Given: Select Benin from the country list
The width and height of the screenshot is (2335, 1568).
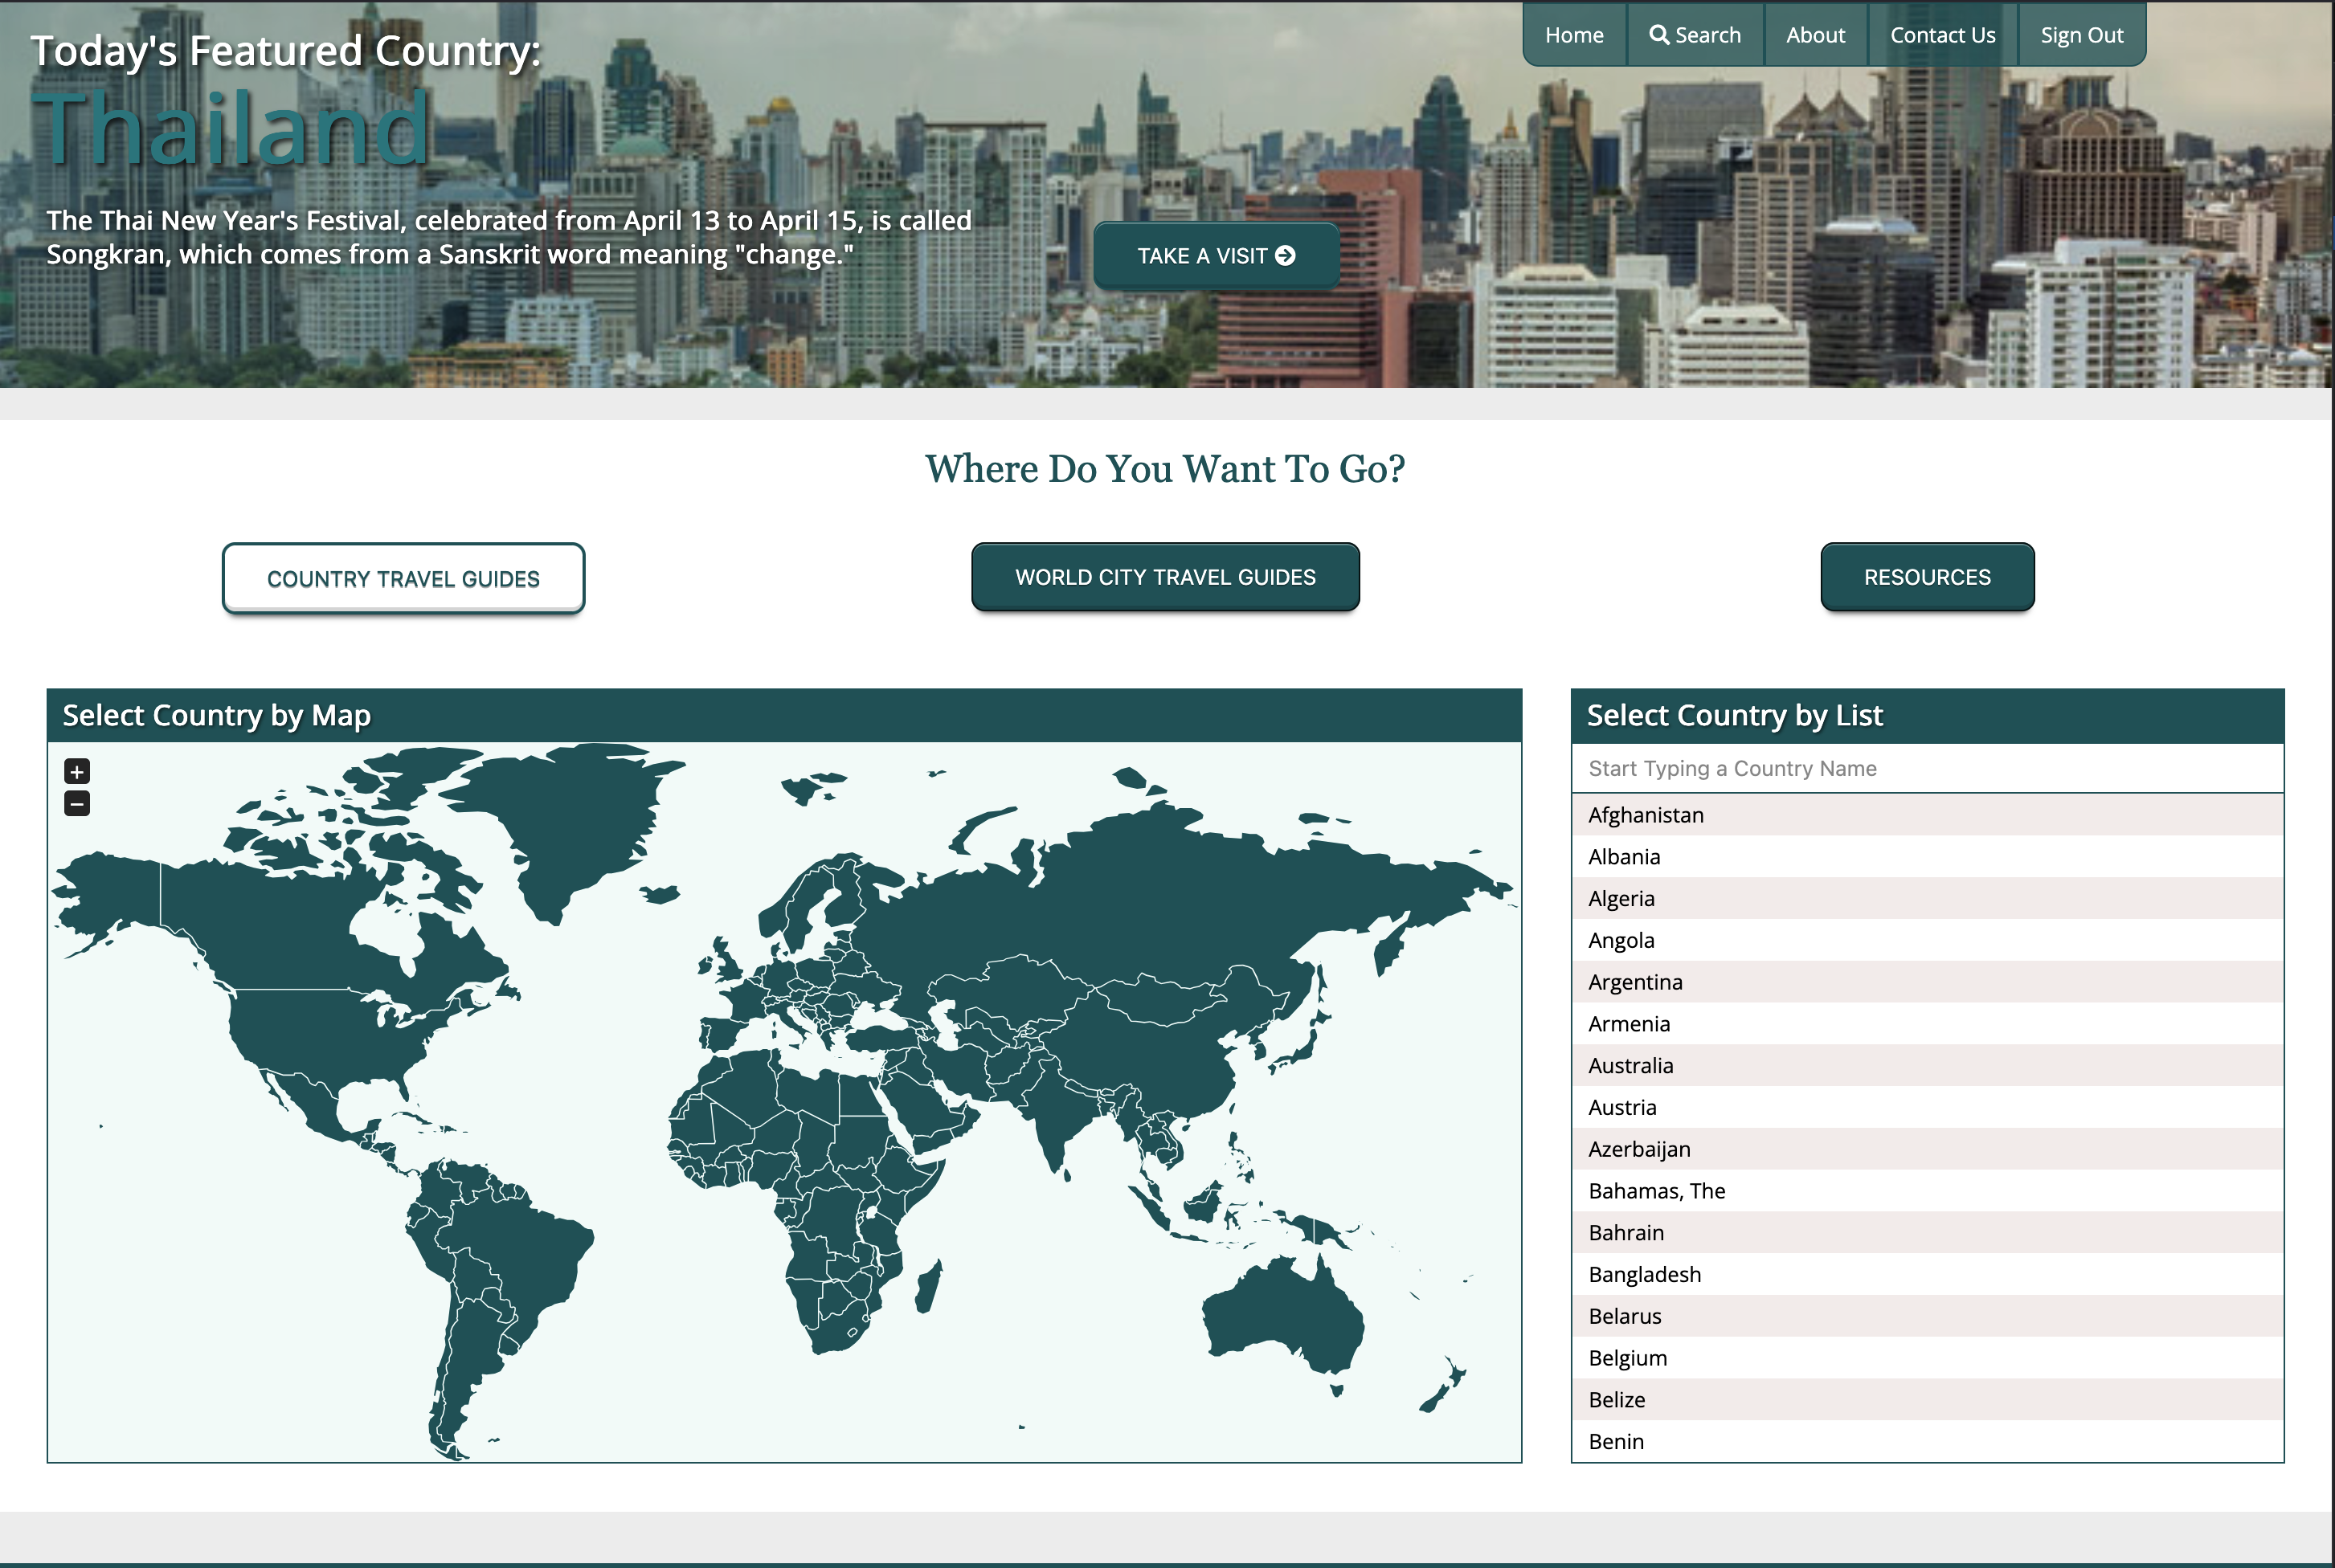Looking at the screenshot, I should [1927, 1441].
